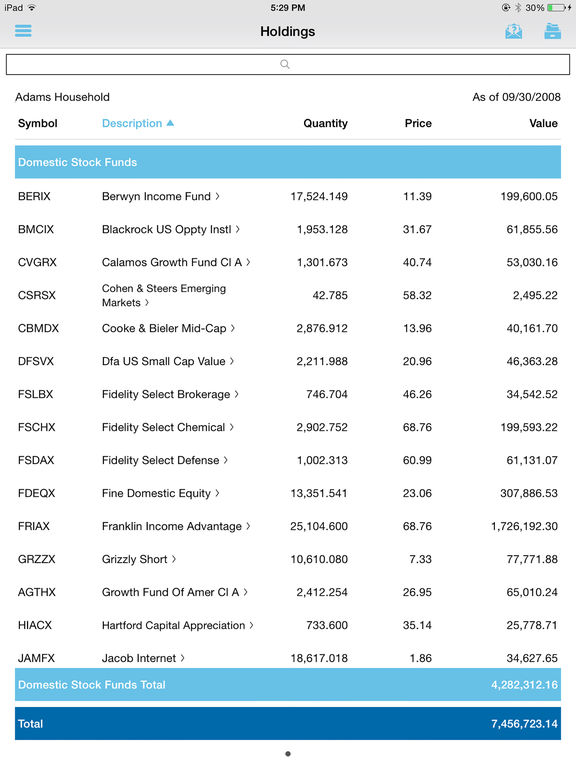The height and width of the screenshot is (768, 576).
Task: Tap the envelope message icon in header
Action: [x=513, y=31]
